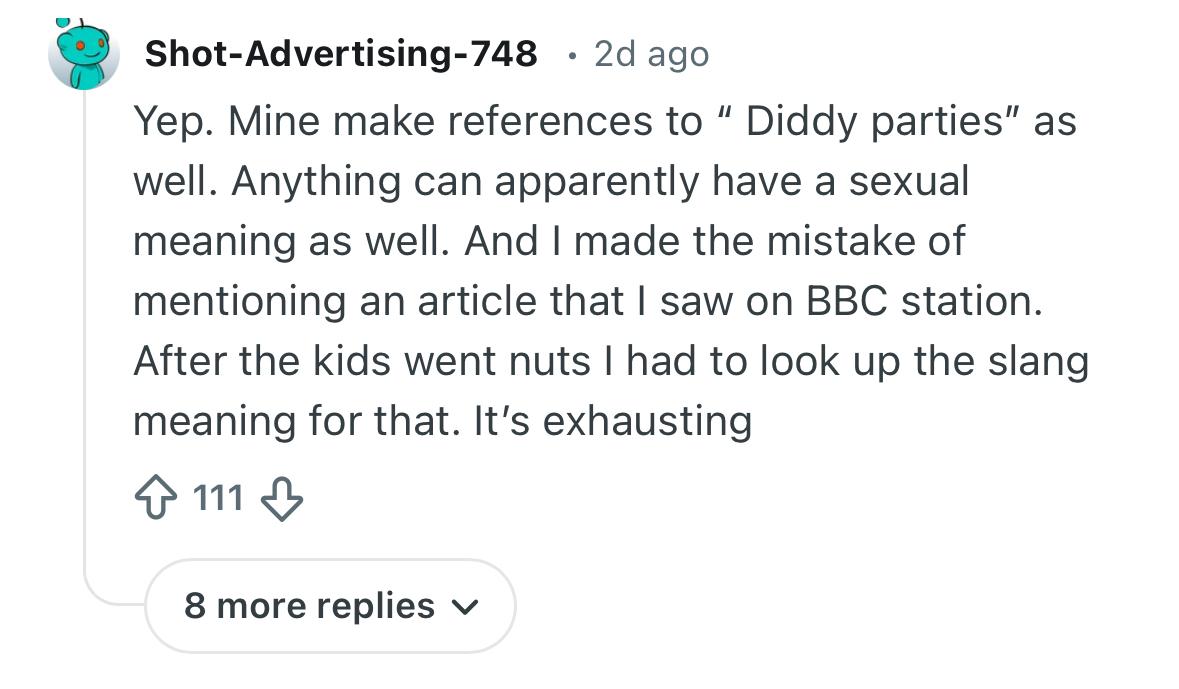This screenshot has height=689, width=1179.
Task: Click the teal Snoo avatar icon
Action: 84,53
